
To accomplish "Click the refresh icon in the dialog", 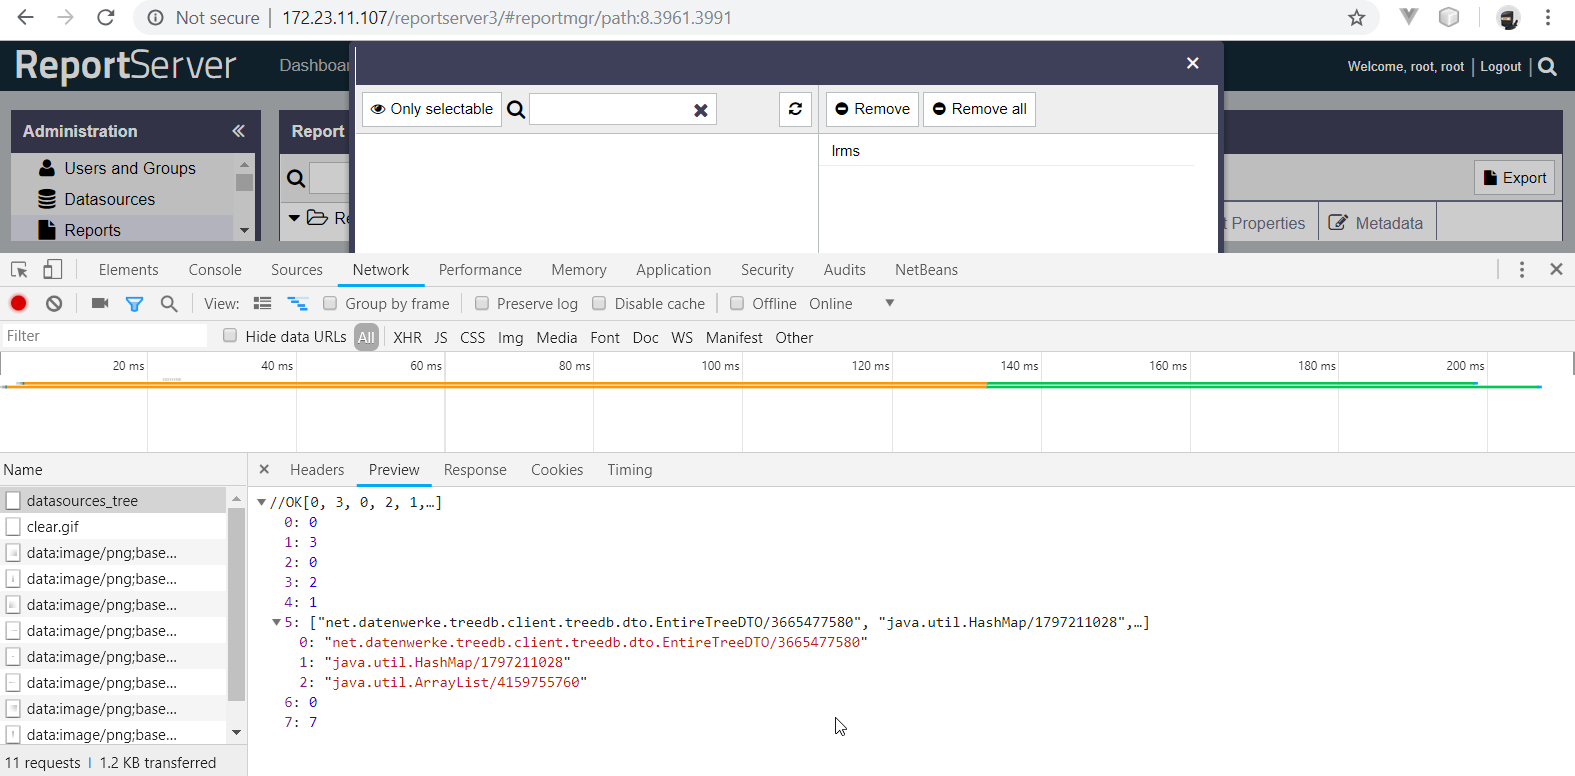I will point(795,109).
